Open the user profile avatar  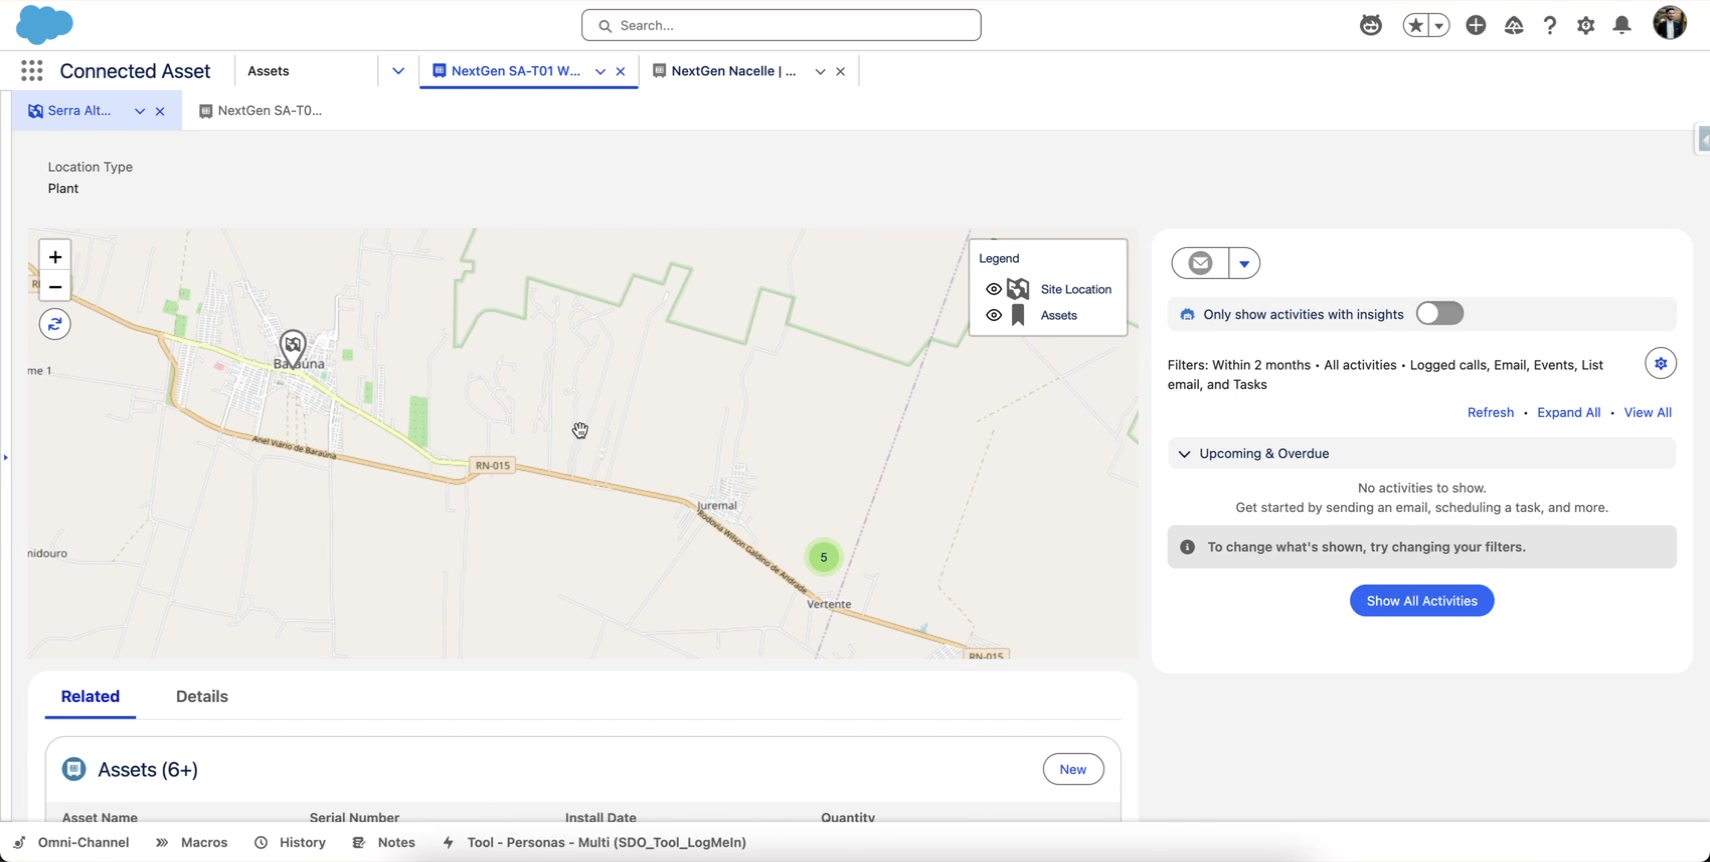click(x=1670, y=23)
